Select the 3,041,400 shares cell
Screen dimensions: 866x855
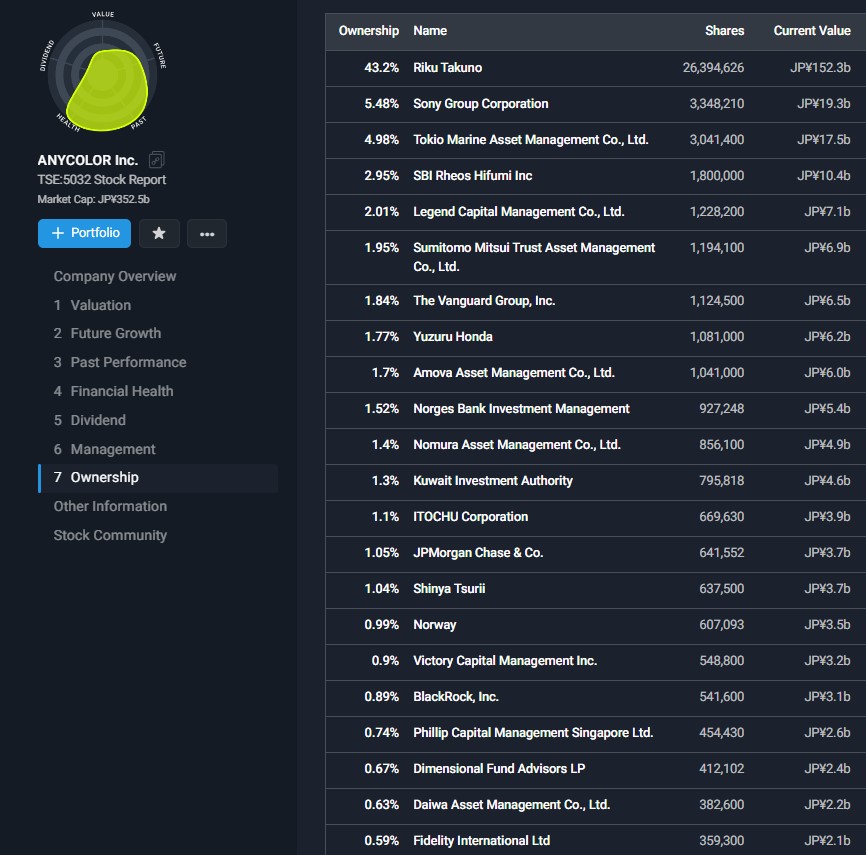(x=716, y=139)
